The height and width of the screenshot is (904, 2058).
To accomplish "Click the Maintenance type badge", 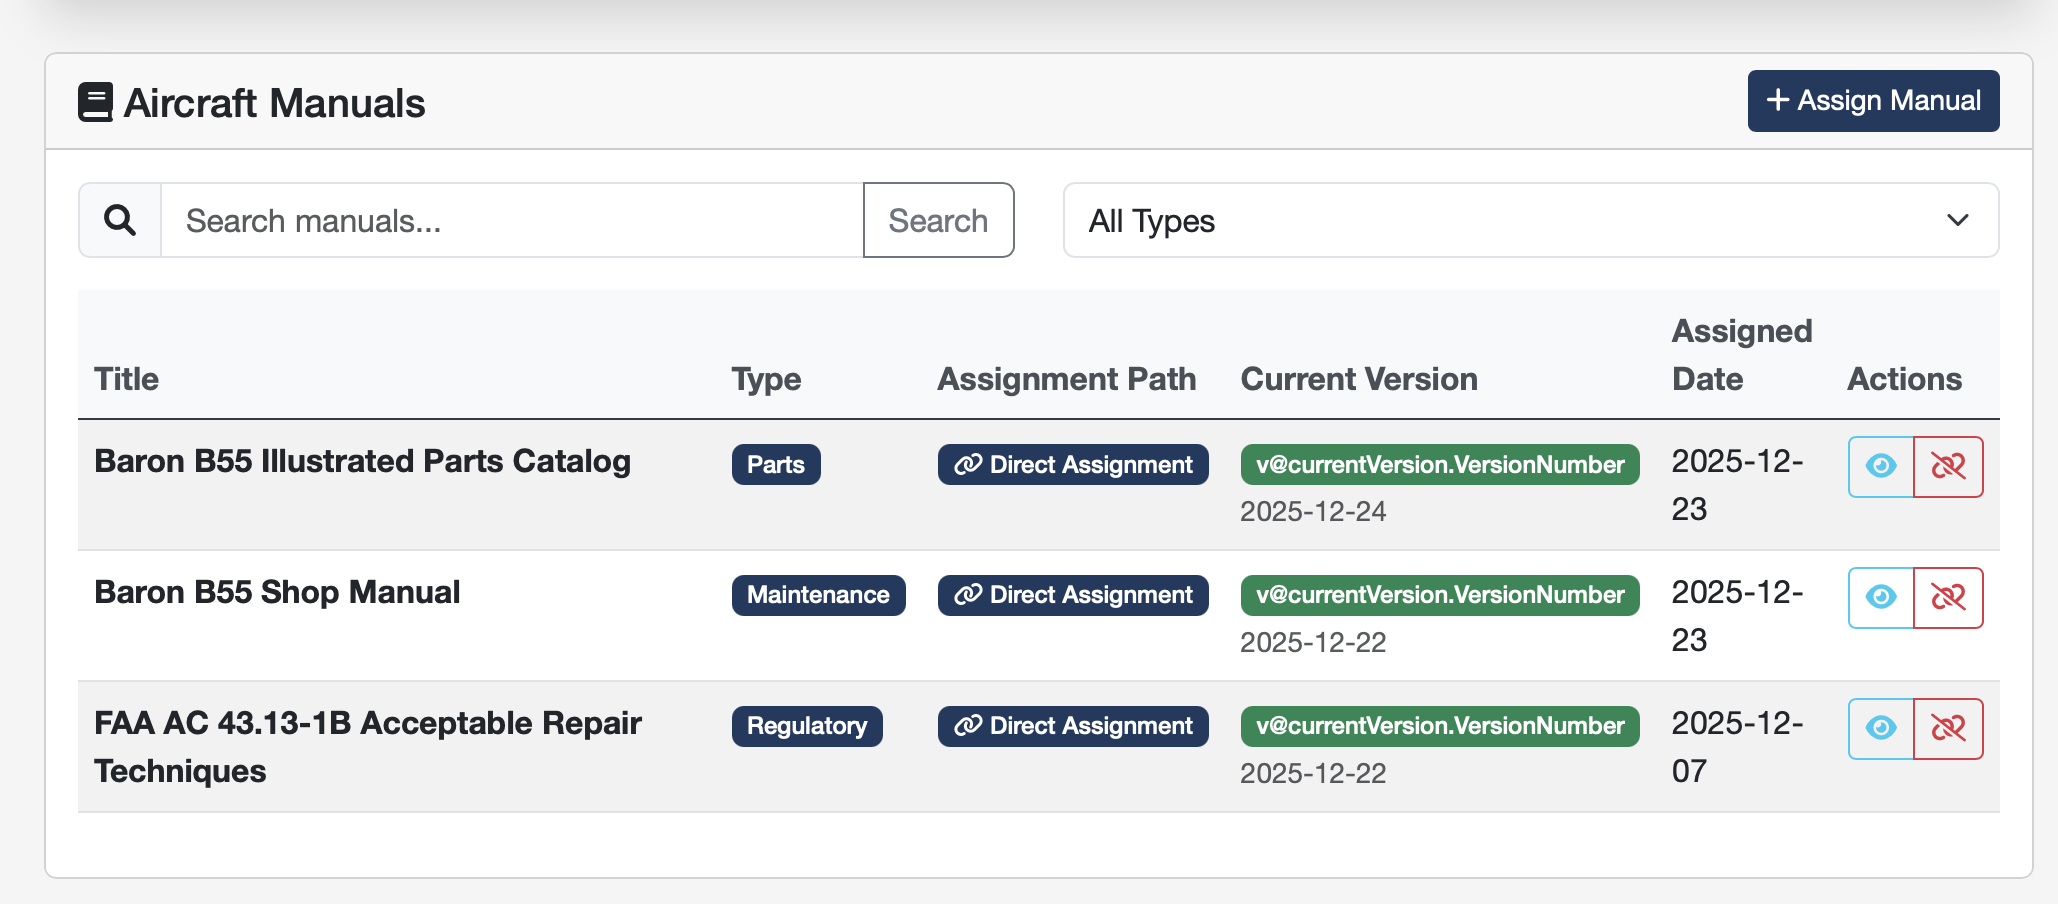I will [x=818, y=594].
